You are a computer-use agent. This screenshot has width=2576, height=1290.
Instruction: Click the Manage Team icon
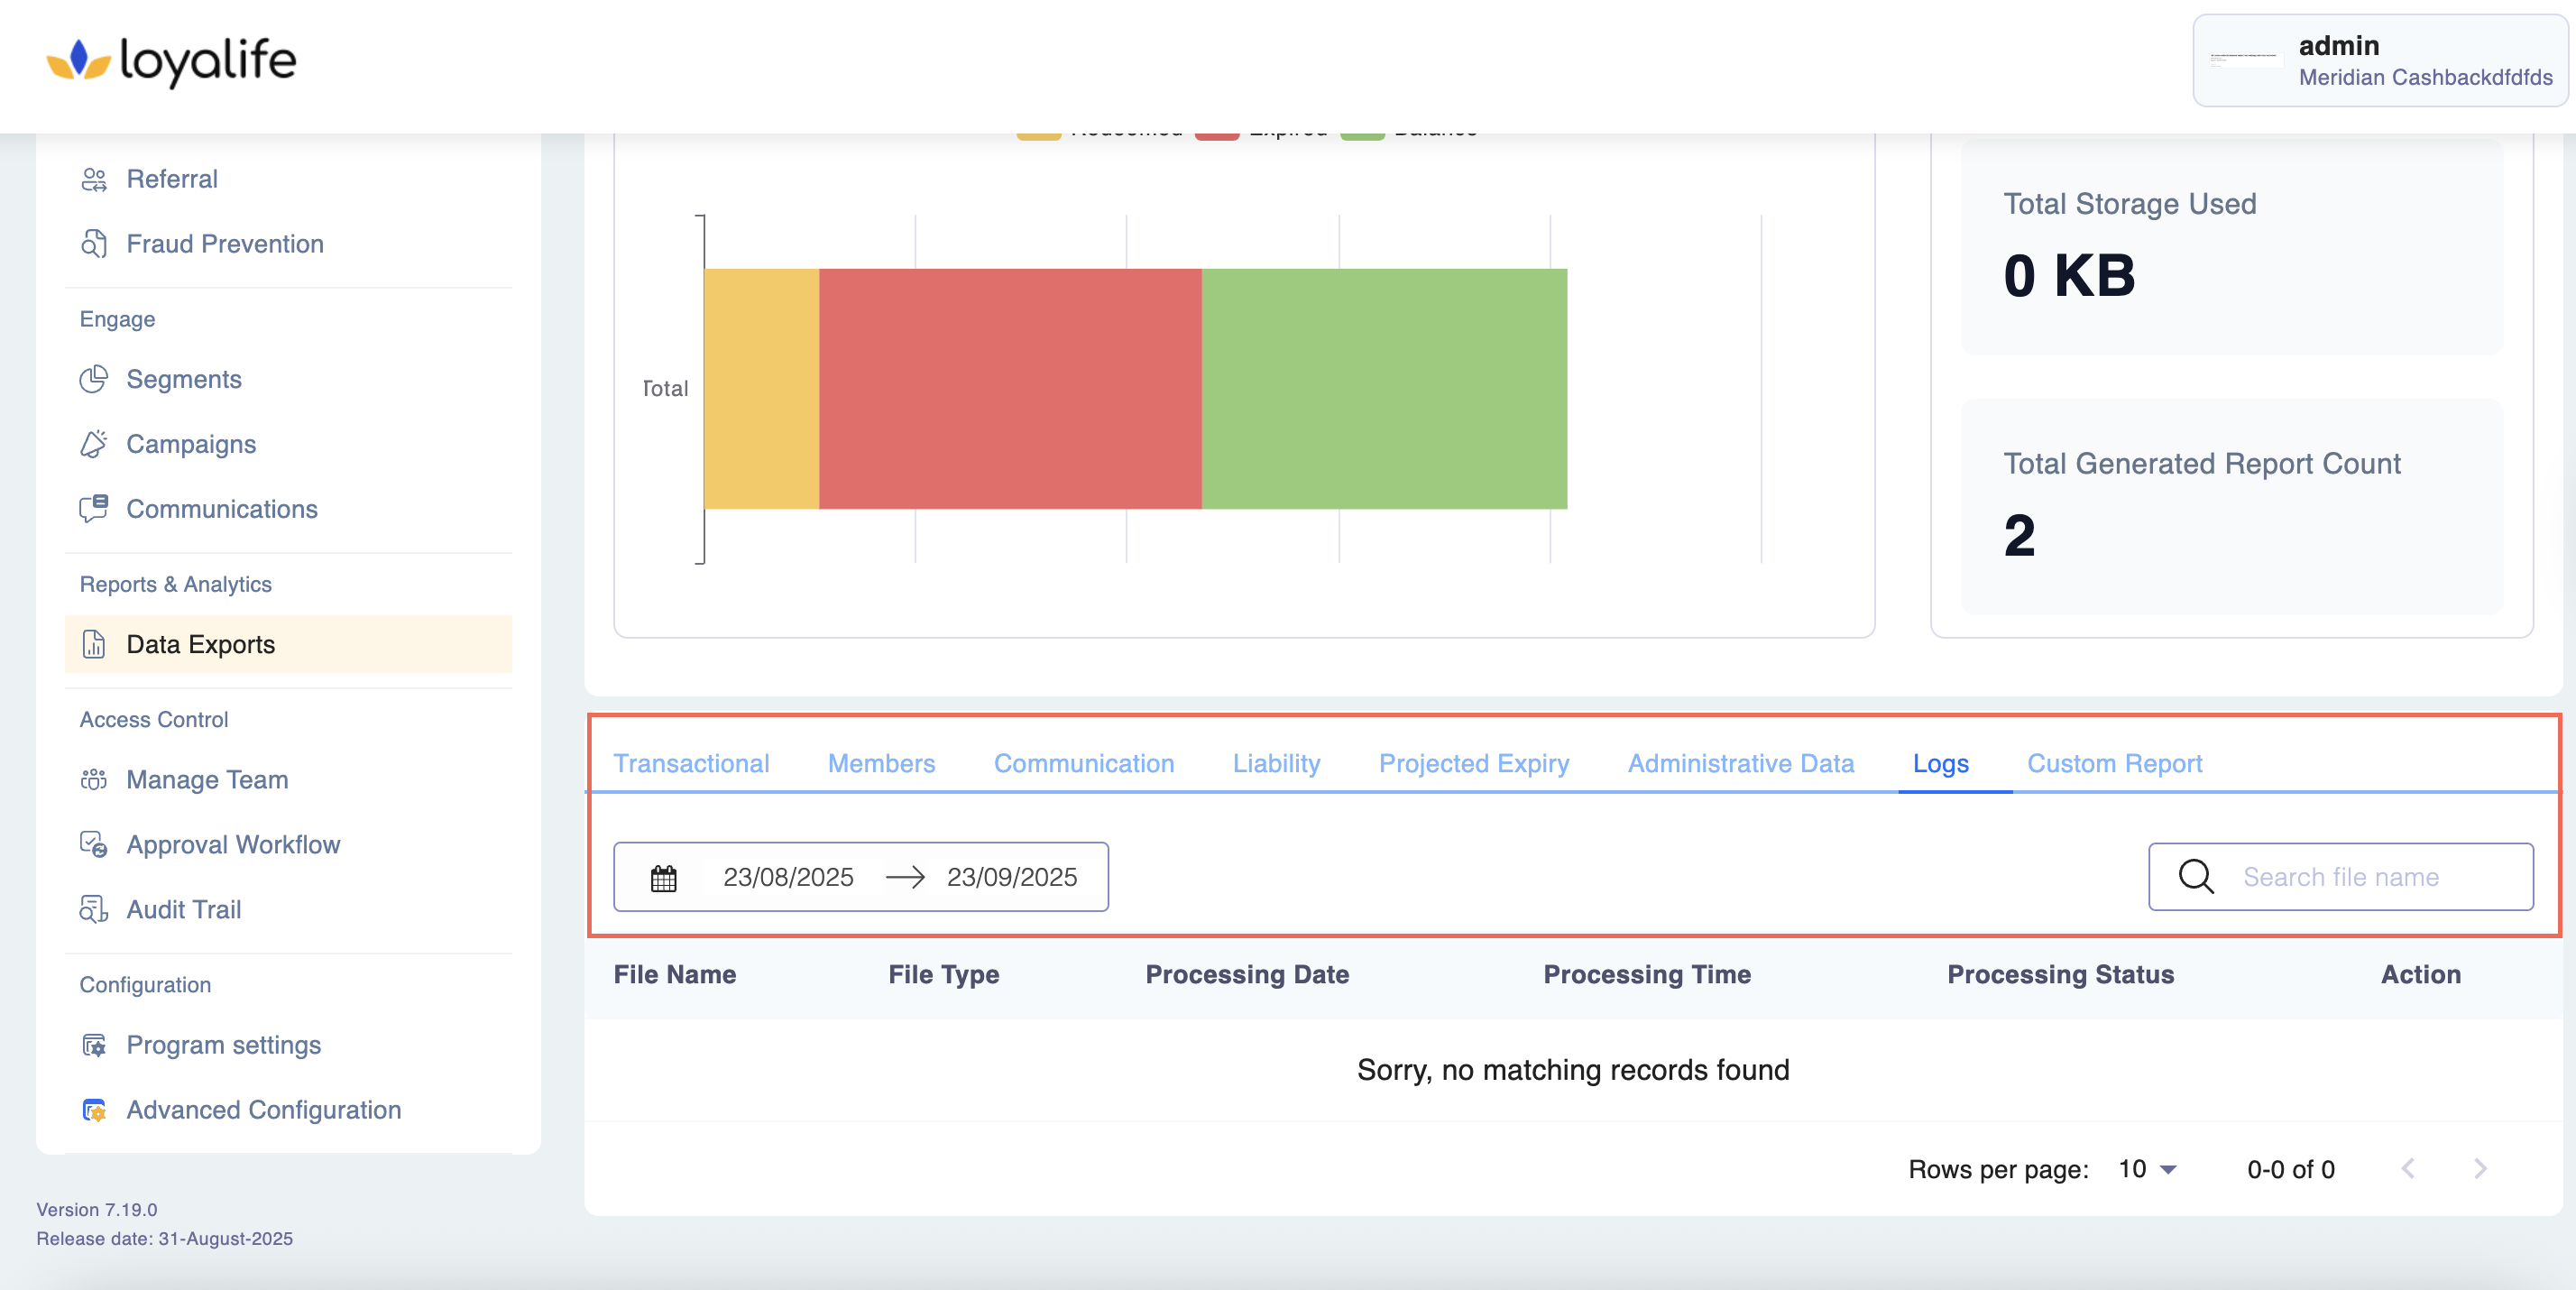tap(94, 779)
